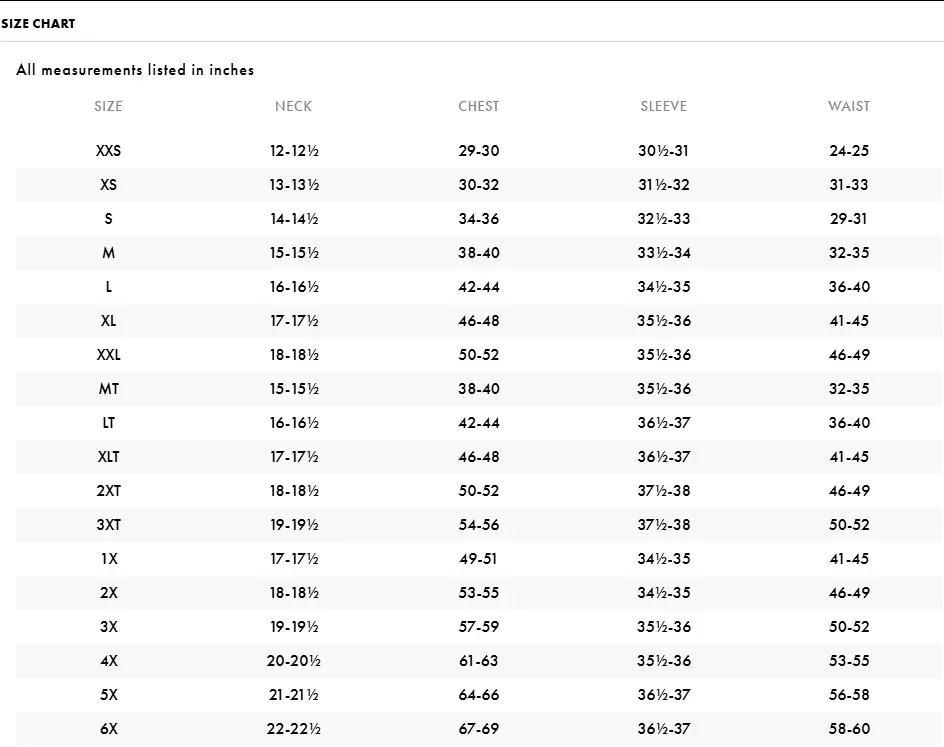Click the 30½-31 sleeve measurement
Screen dimensions: 944x747
coord(664,151)
